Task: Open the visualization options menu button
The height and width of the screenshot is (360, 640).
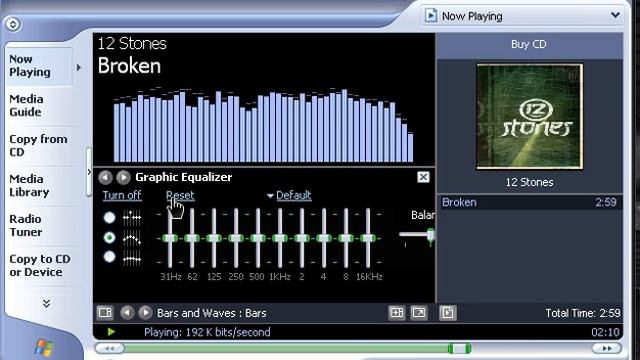Action: [x=105, y=313]
